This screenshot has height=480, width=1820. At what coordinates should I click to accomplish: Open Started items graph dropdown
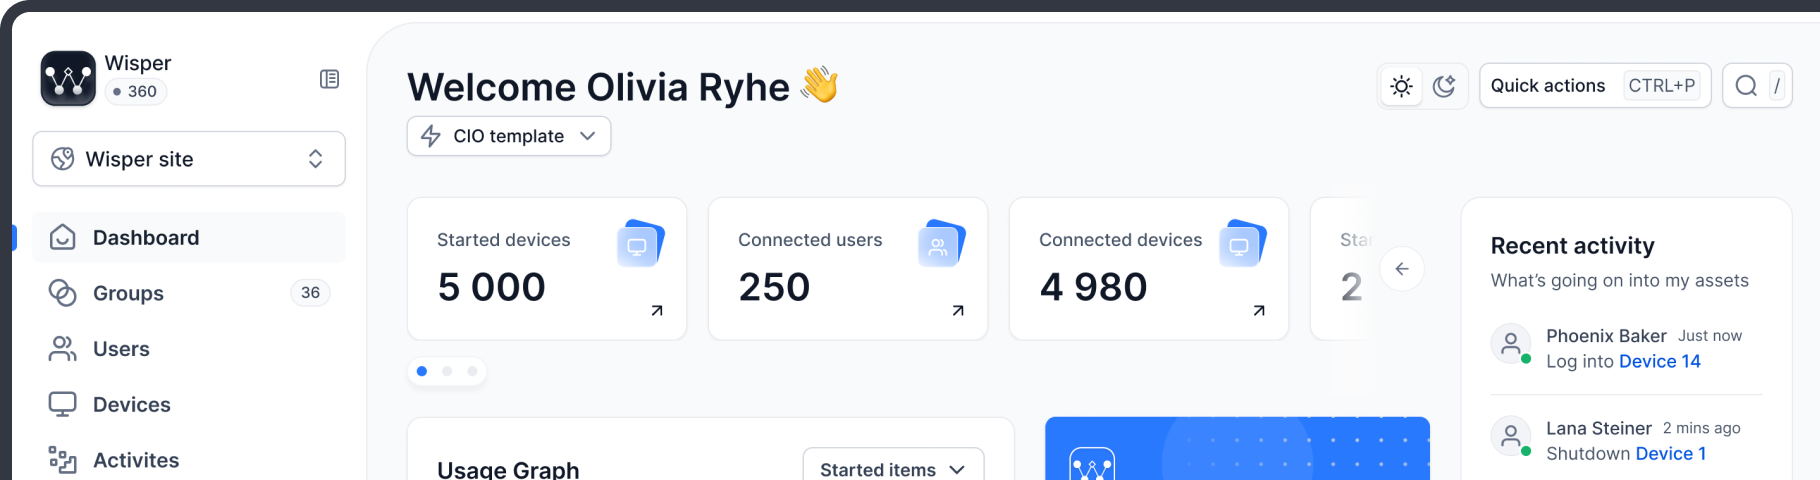pyautogui.click(x=892, y=468)
